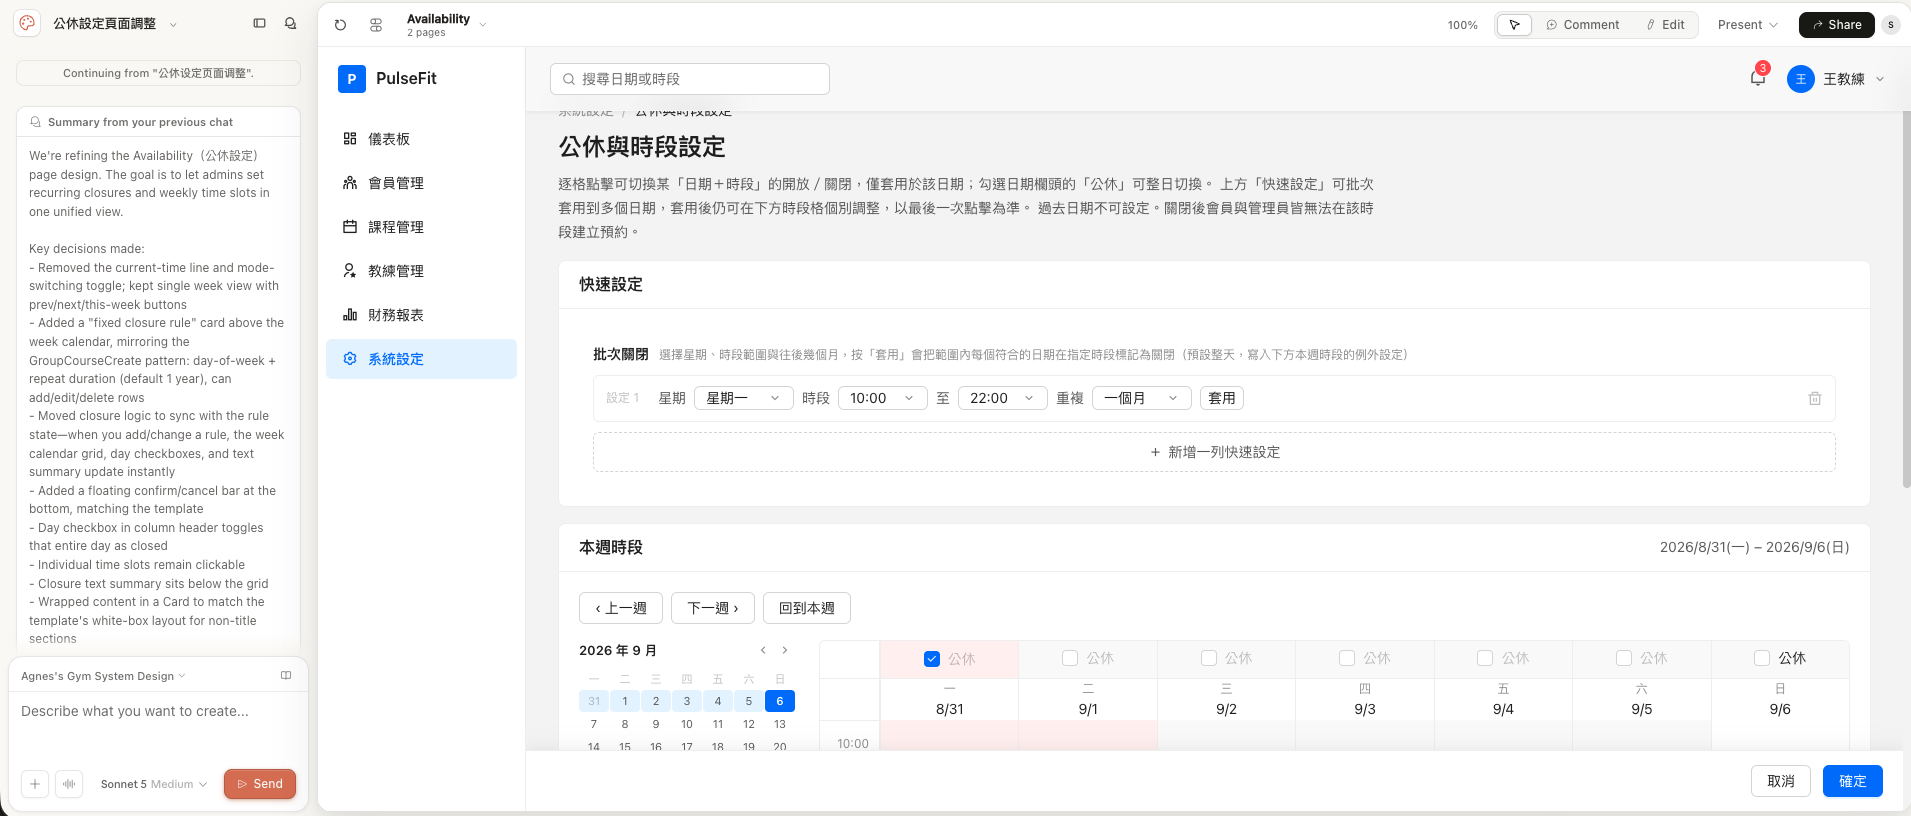Check the 公休 checkbox for 9/6
This screenshot has width=1911, height=816.
pyautogui.click(x=1762, y=658)
